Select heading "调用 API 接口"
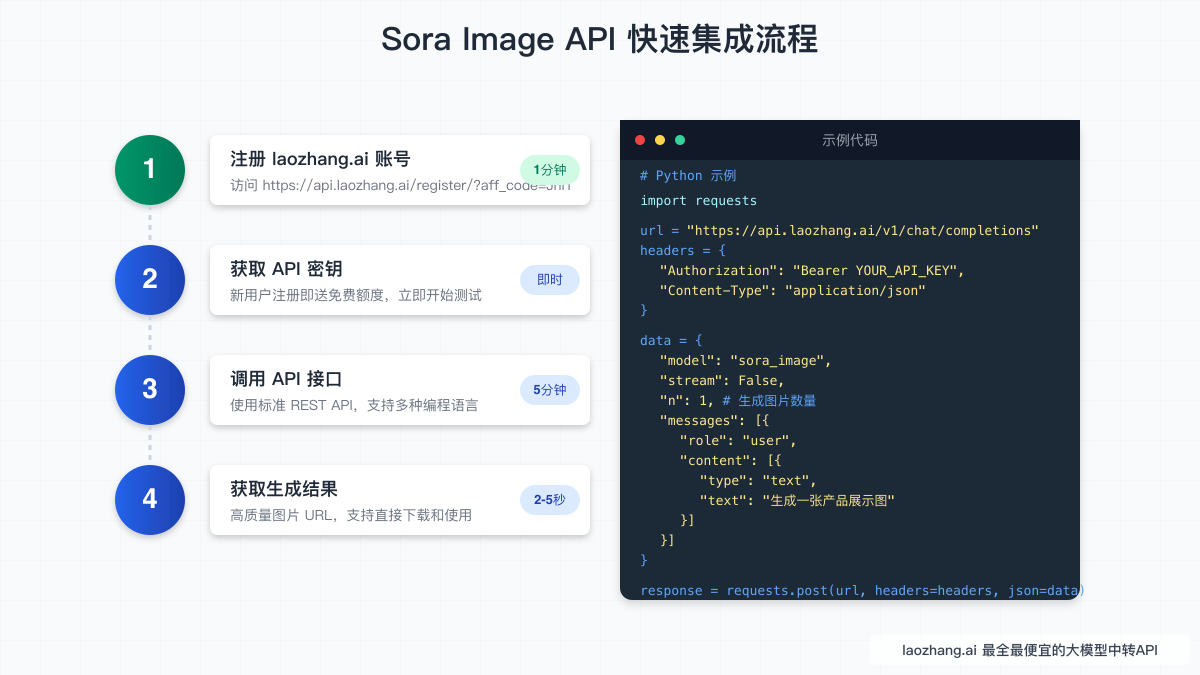 click(x=286, y=380)
